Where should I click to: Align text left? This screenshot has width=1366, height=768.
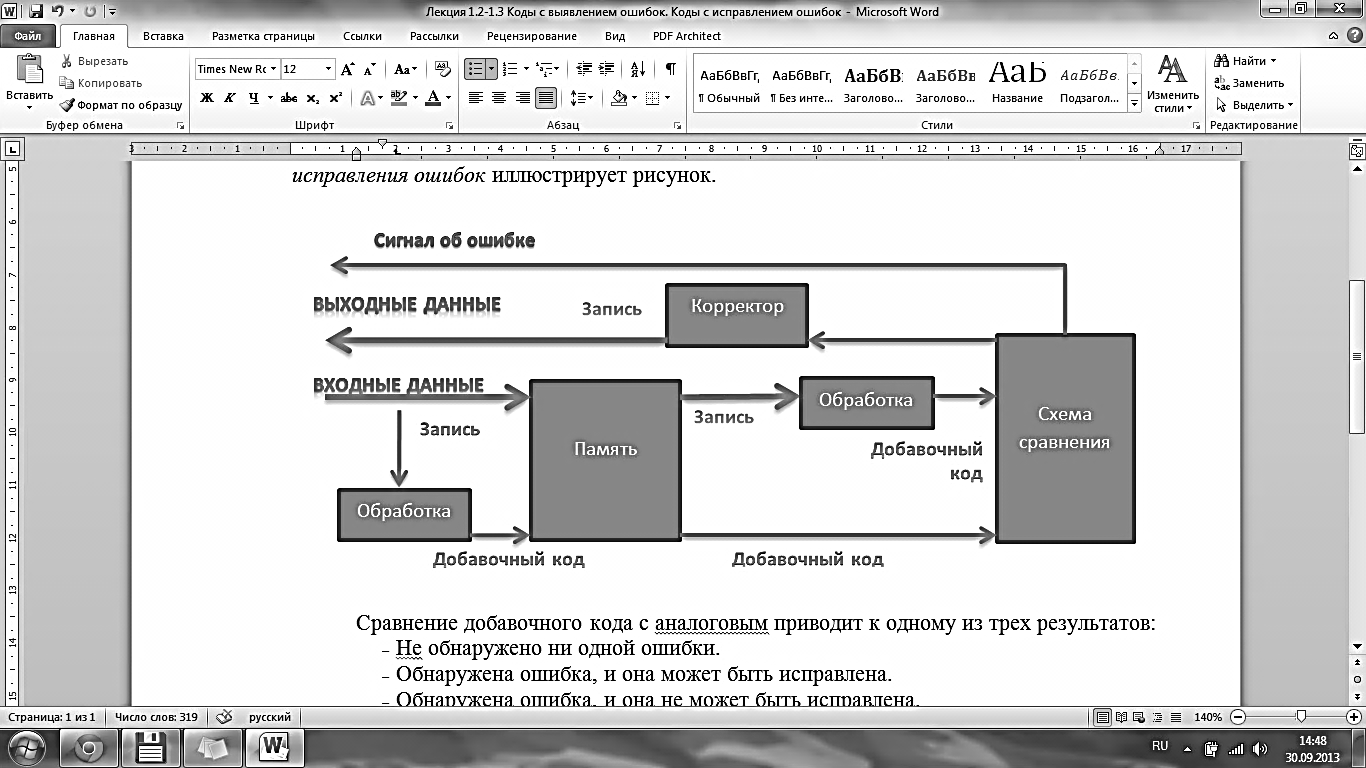click(x=475, y=98)
